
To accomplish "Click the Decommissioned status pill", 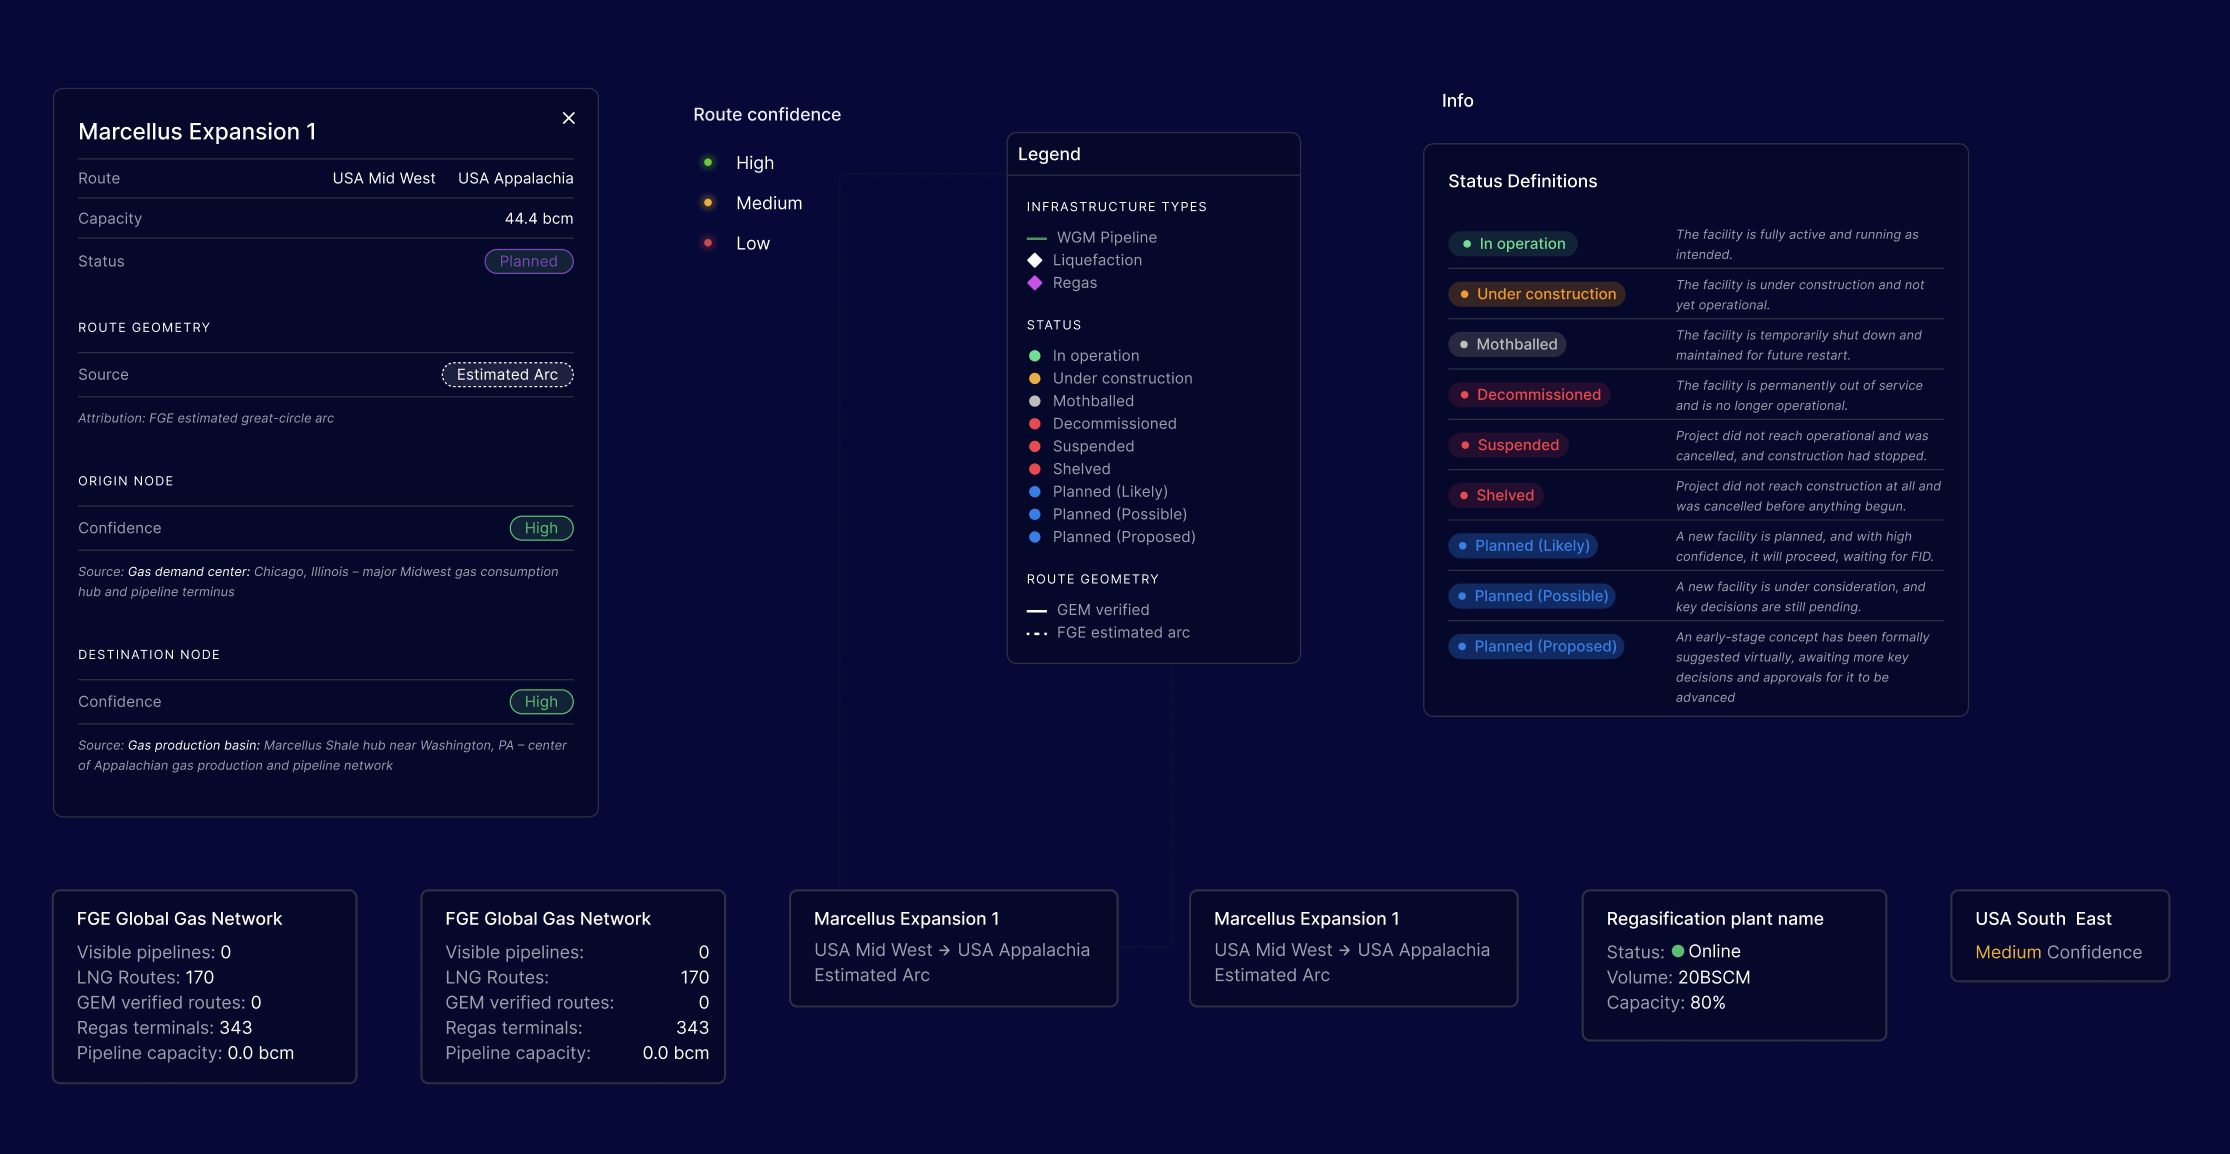I will pos(1529,395).
